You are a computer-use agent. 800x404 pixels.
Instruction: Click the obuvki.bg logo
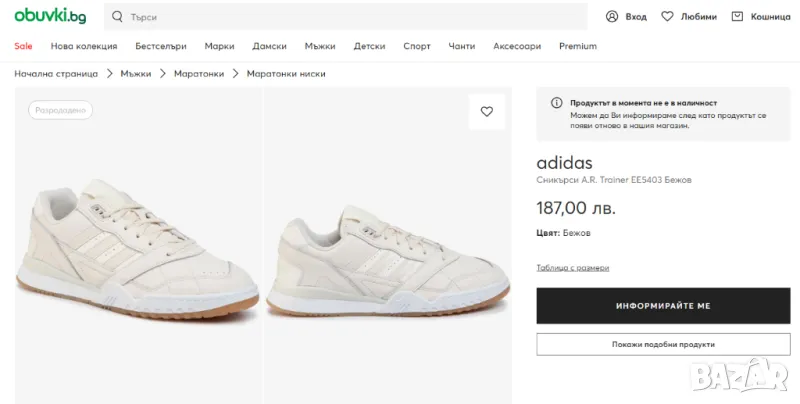click(50, 16)
